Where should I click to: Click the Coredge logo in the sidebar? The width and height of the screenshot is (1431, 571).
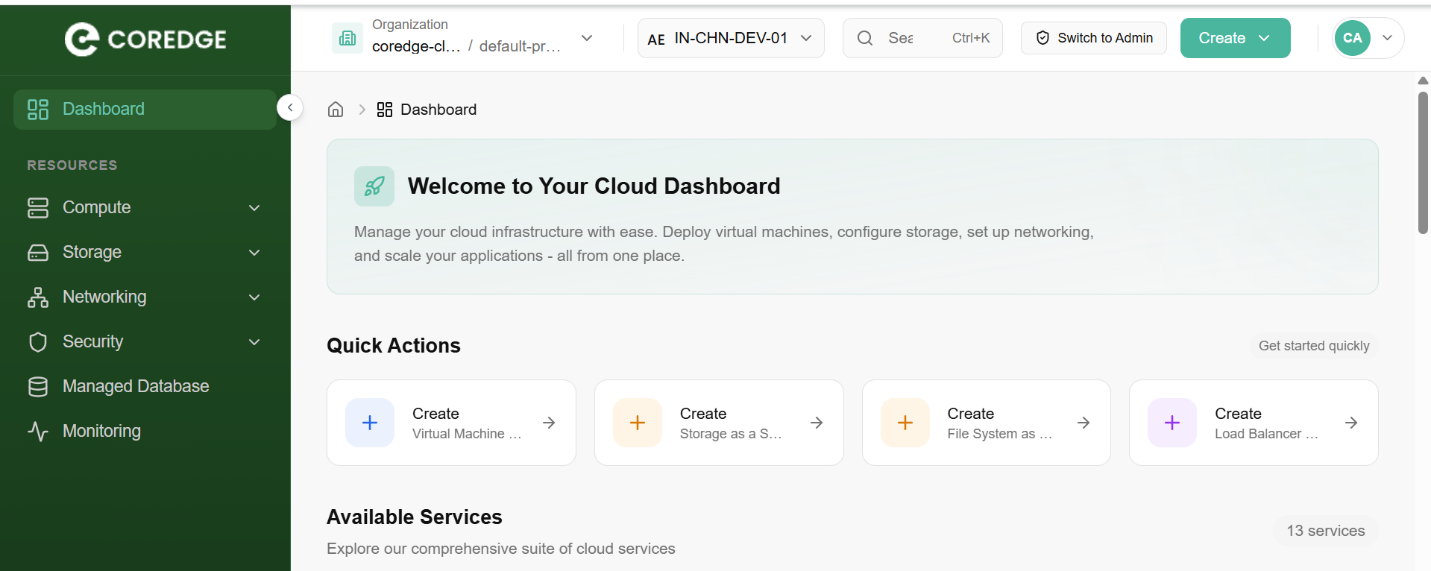point(146,39)
